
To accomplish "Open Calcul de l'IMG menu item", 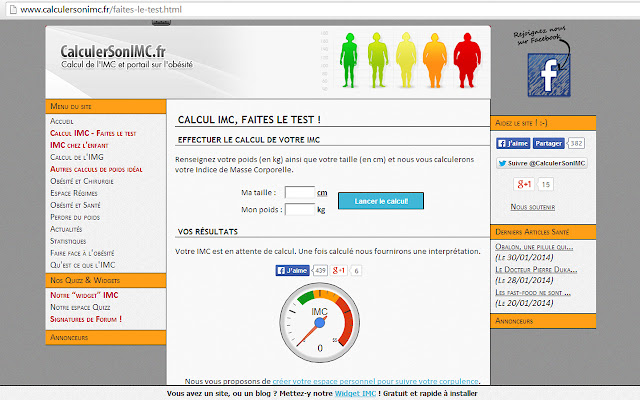I will coord(77,157).
